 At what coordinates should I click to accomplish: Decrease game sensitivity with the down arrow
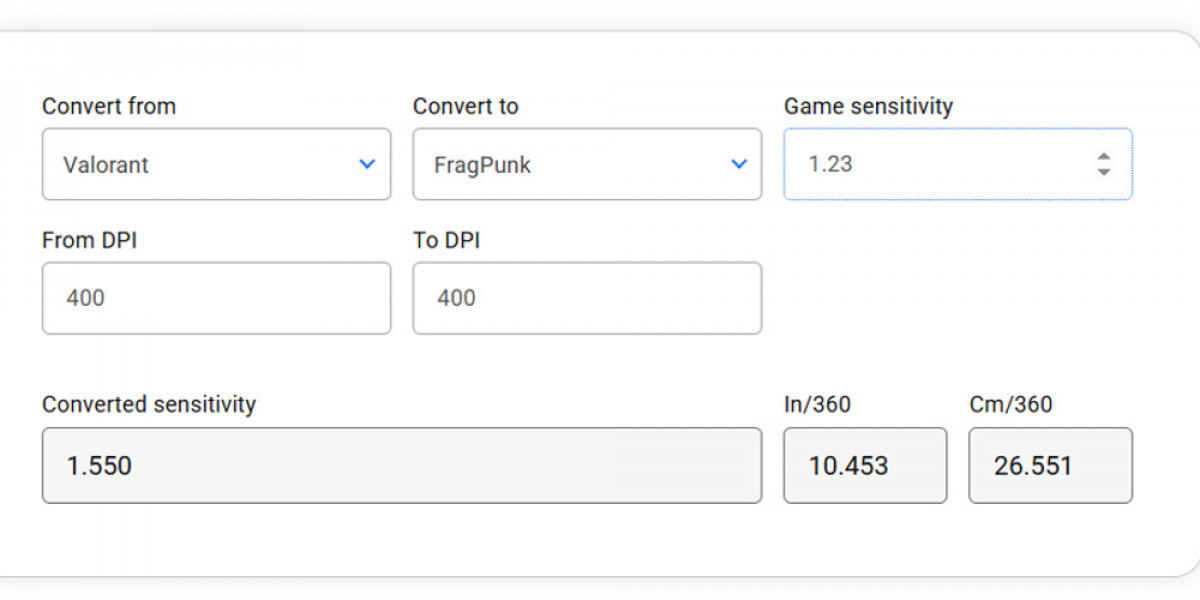pyautogui.click(x=1103, y=172)
